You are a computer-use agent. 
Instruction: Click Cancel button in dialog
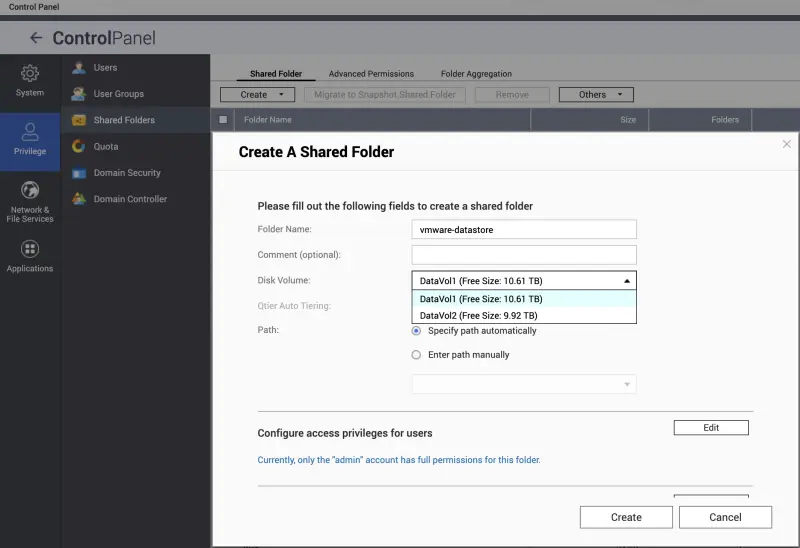pyautogui.click(x=725, y=517)
